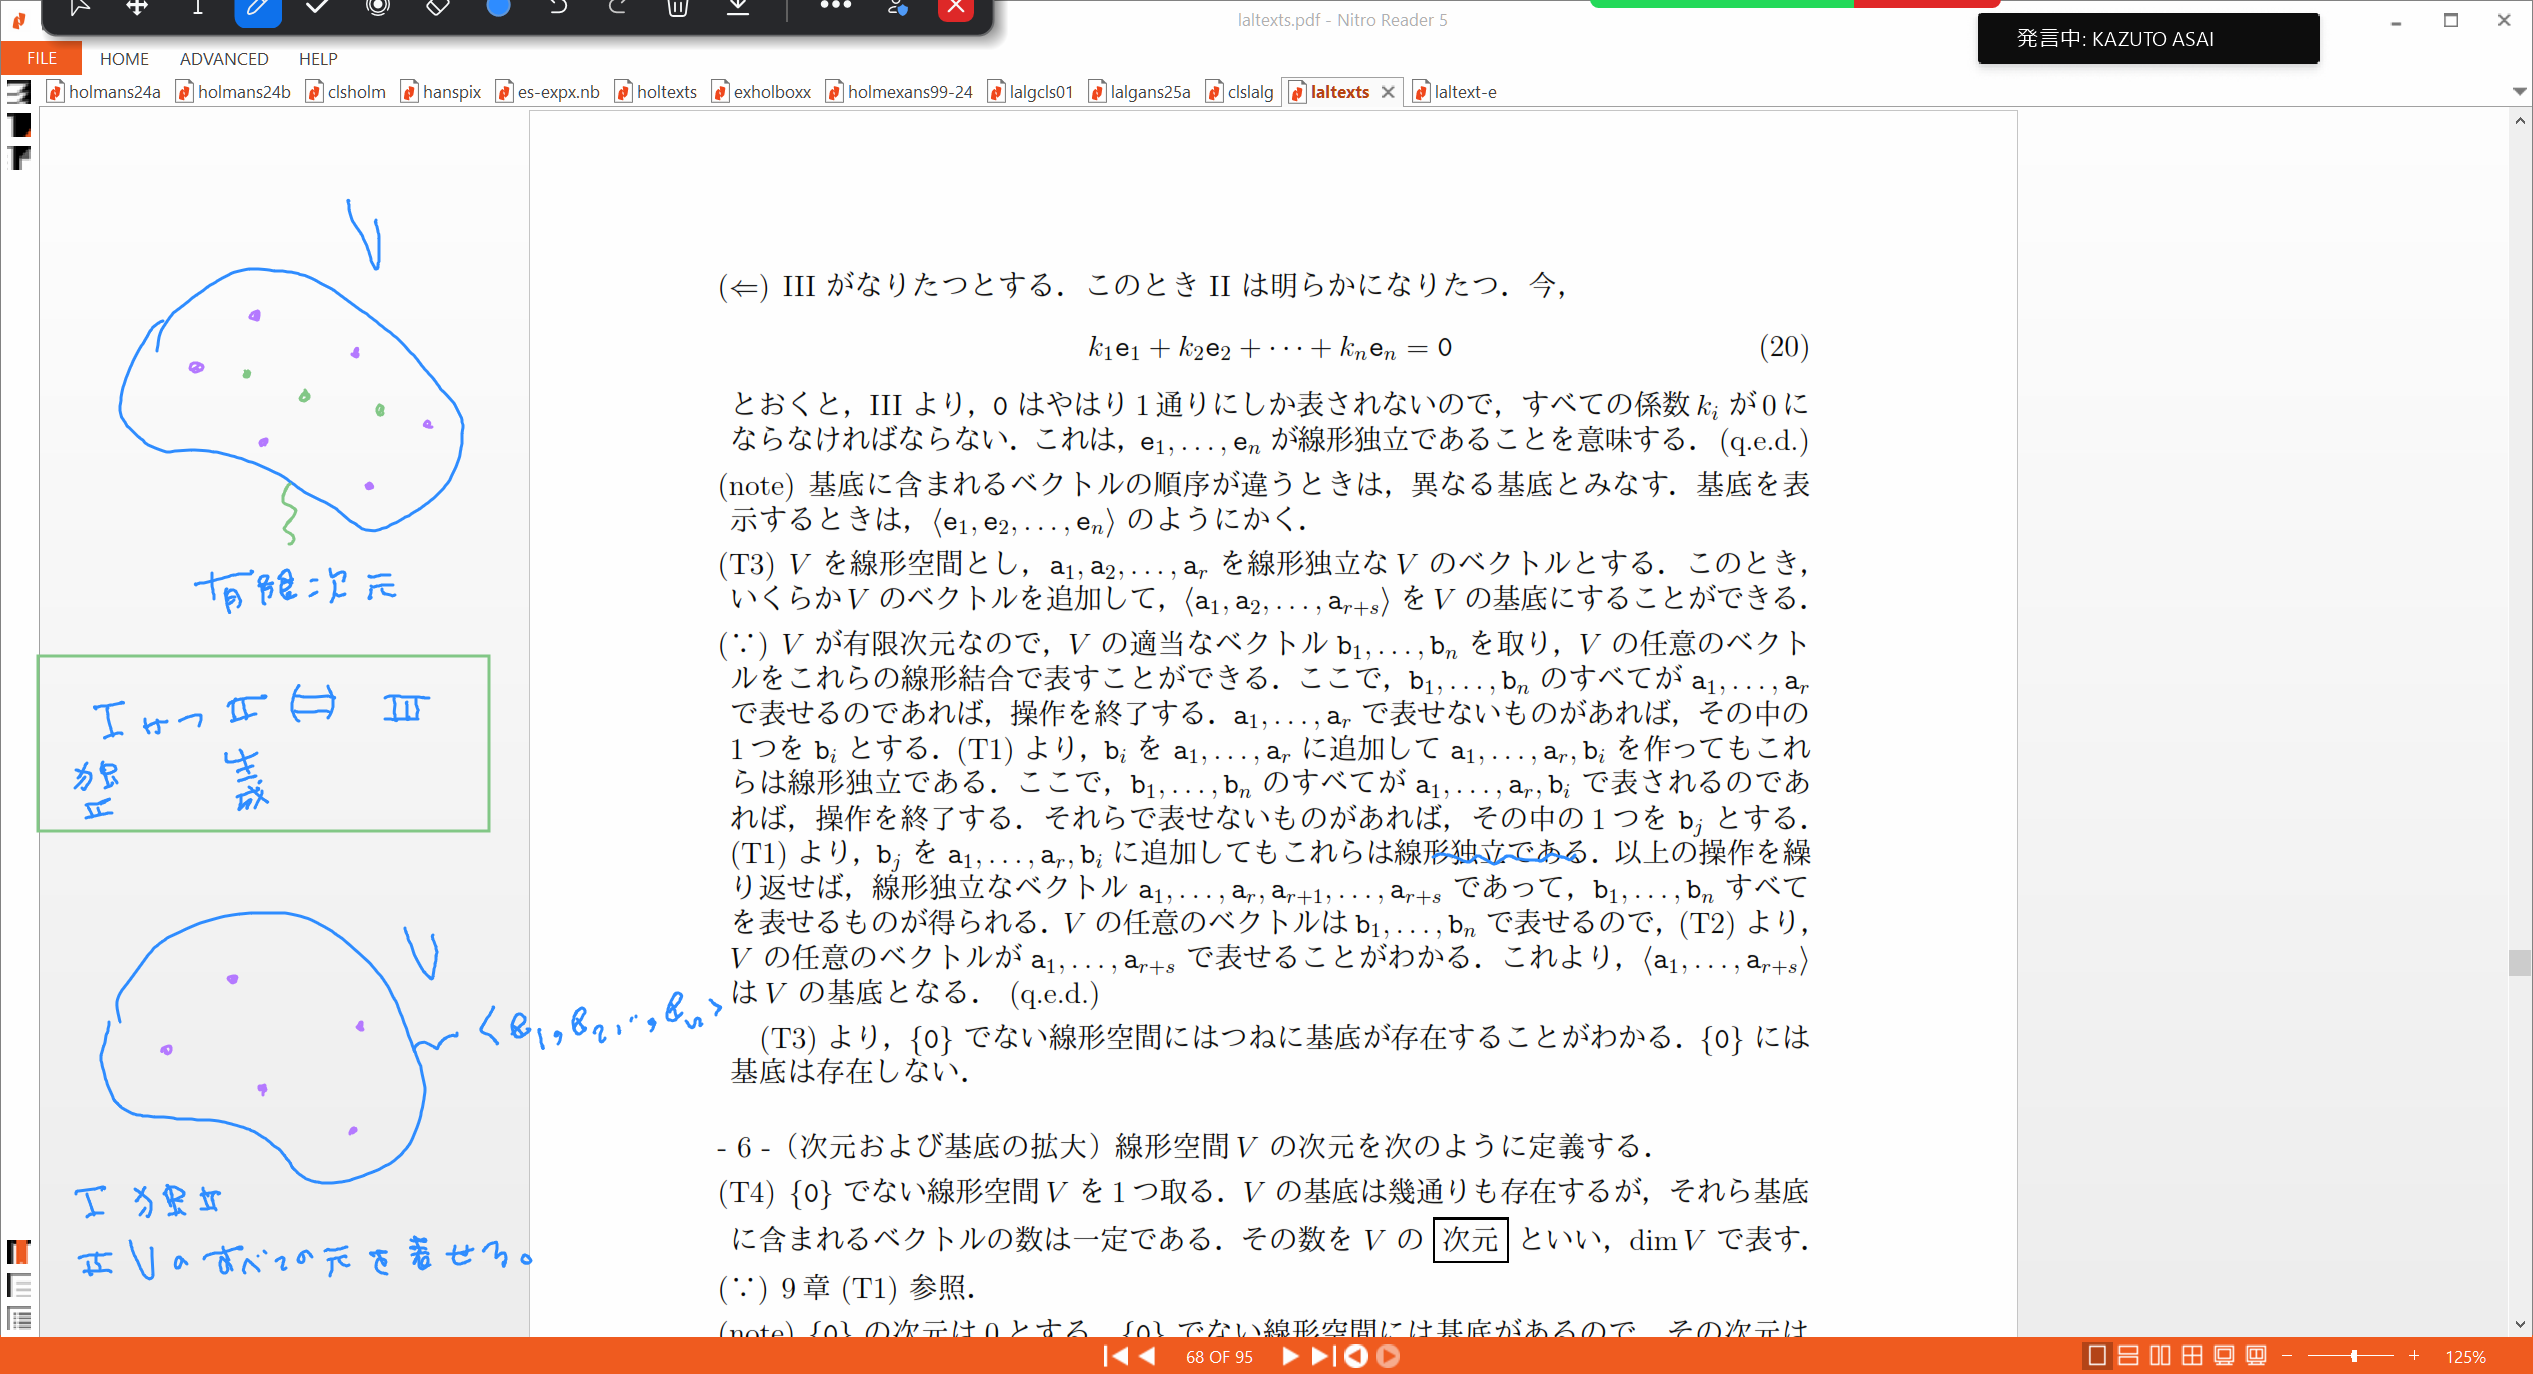Select the eraser annotation tool
The image size is (2533, 1374).
point(438,8)
